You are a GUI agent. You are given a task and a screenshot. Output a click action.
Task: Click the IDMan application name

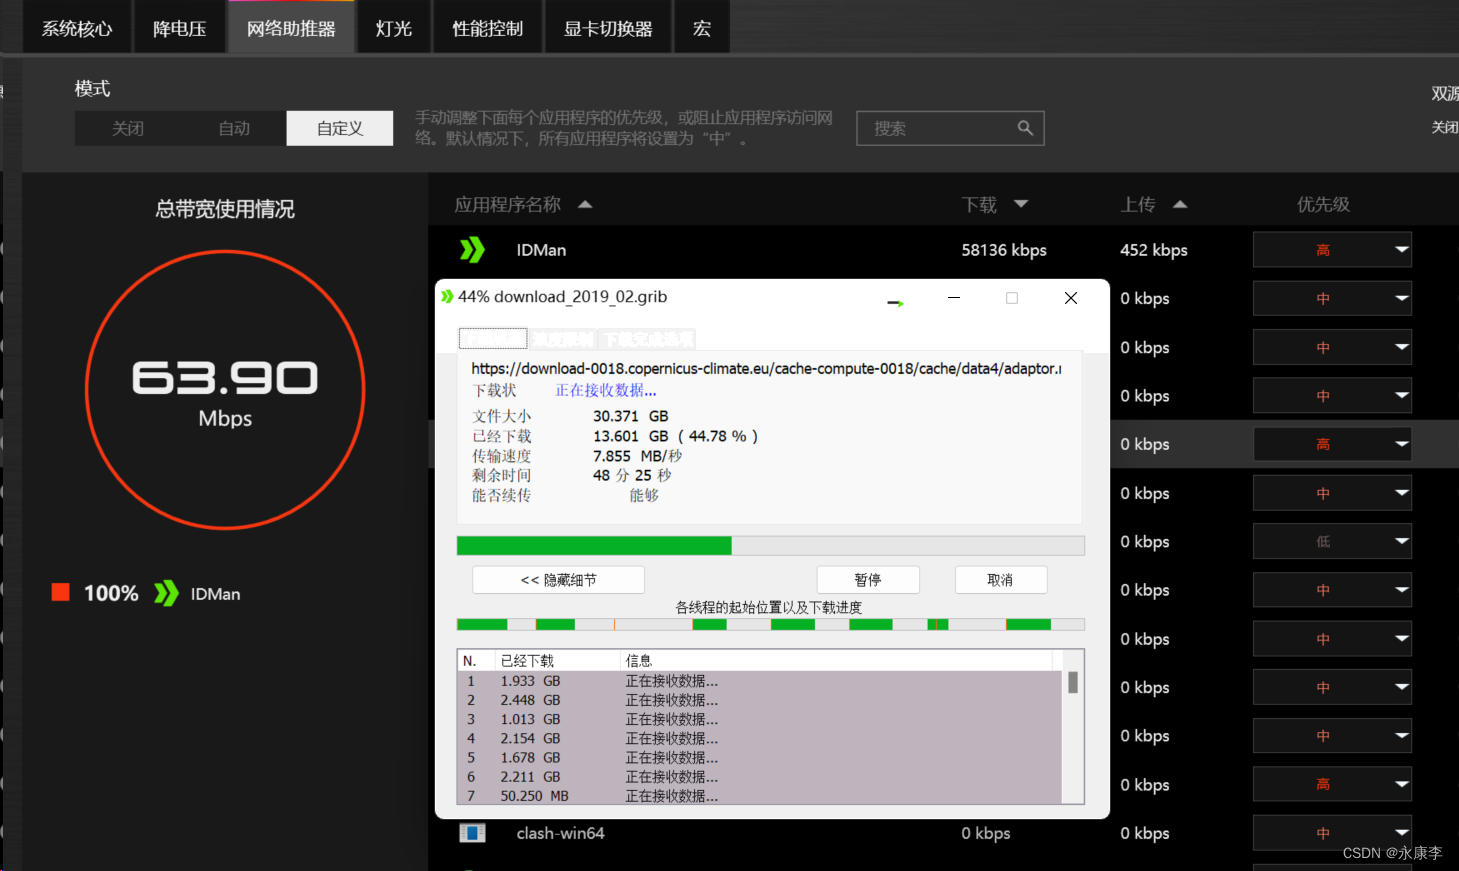[541, 250]
